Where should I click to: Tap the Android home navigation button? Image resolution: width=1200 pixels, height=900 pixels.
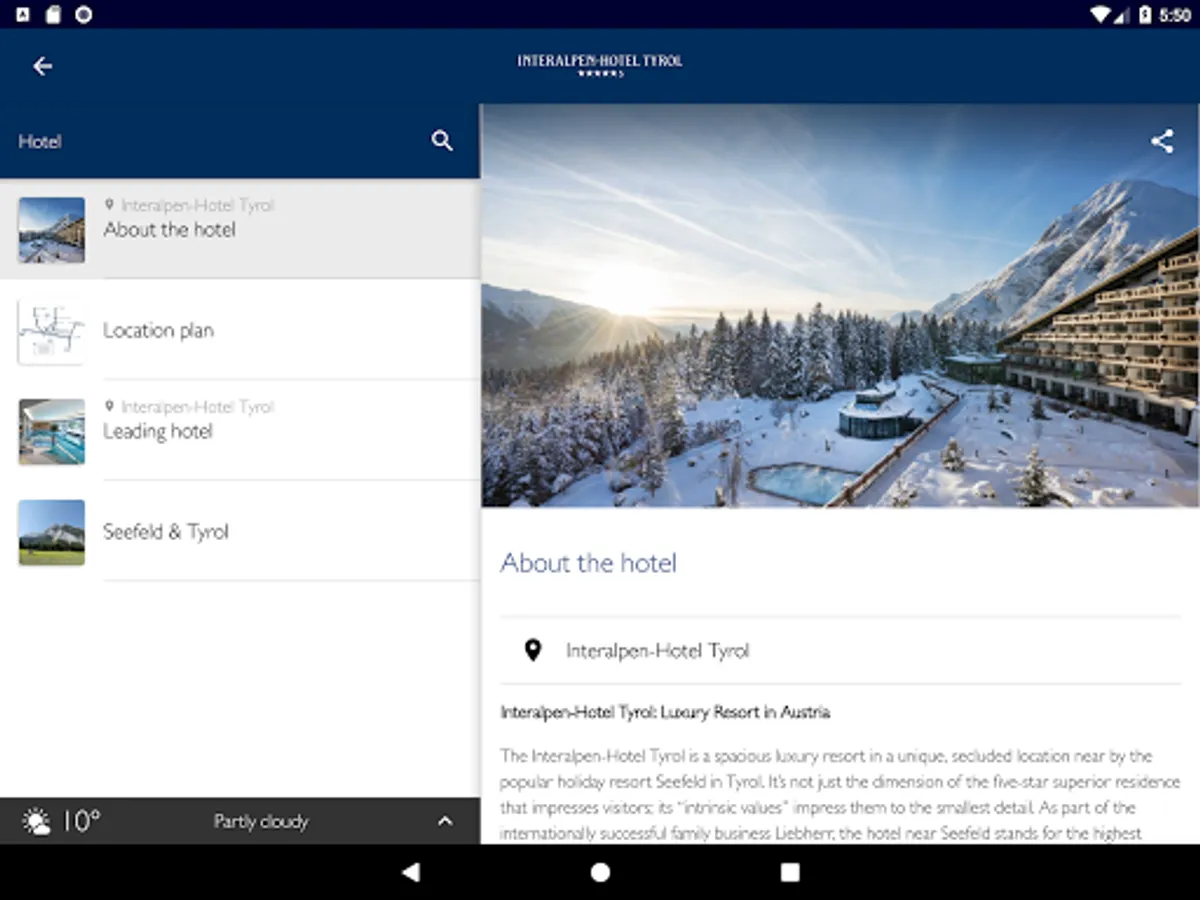600,872
